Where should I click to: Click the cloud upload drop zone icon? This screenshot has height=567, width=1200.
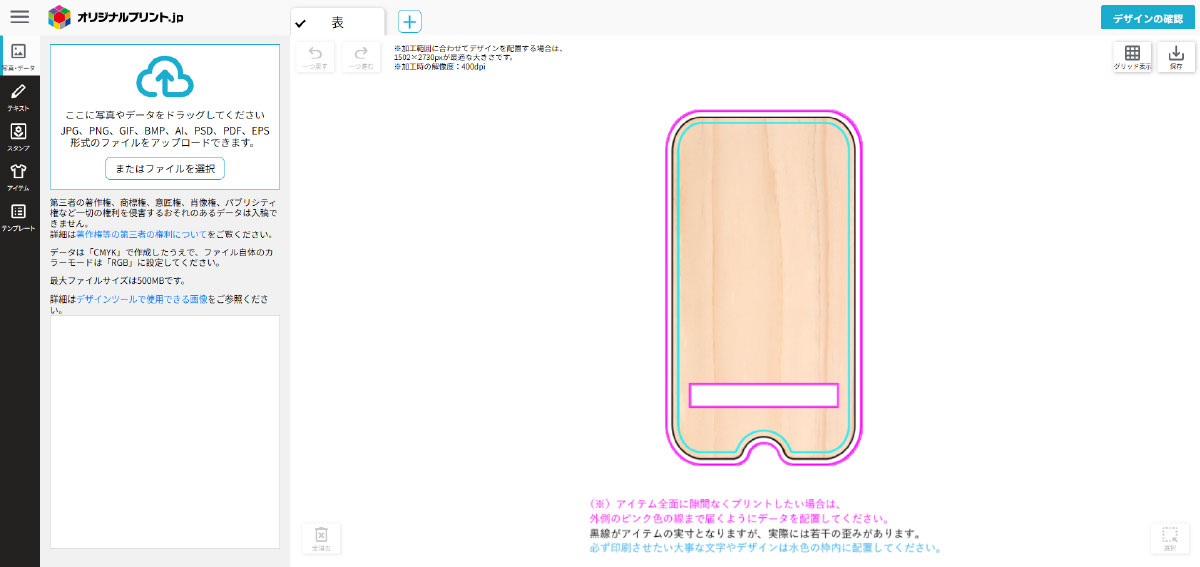coord(164,78)
